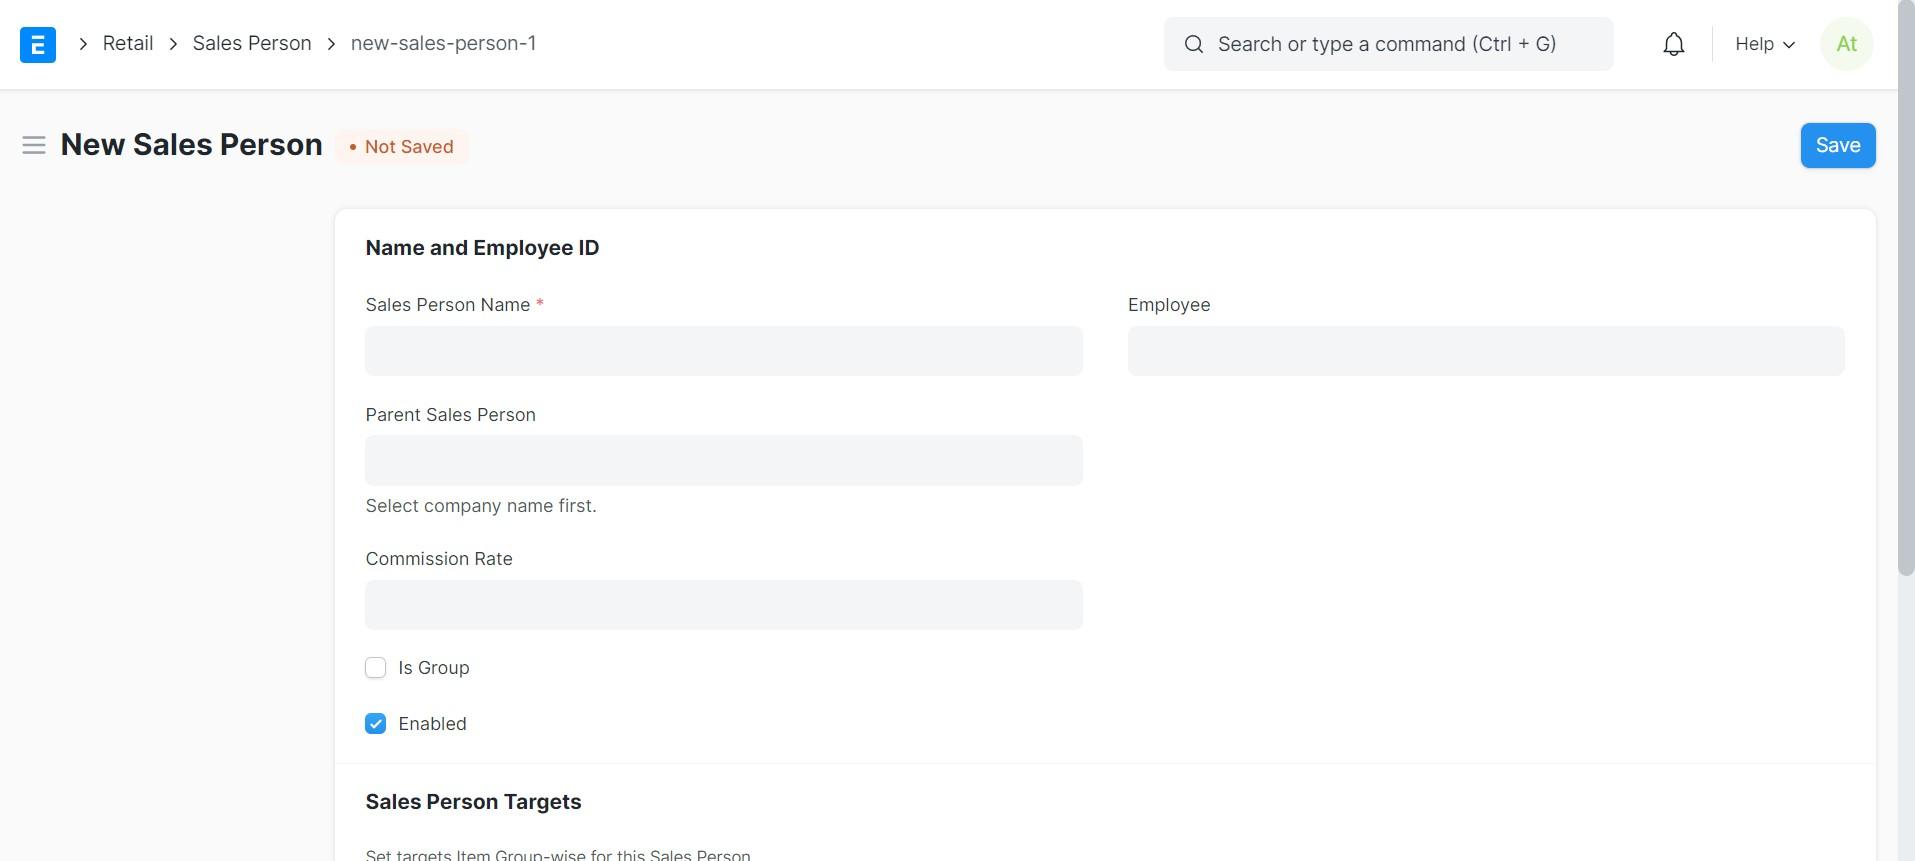Click the search magnifier icon

click(1193, 44)
